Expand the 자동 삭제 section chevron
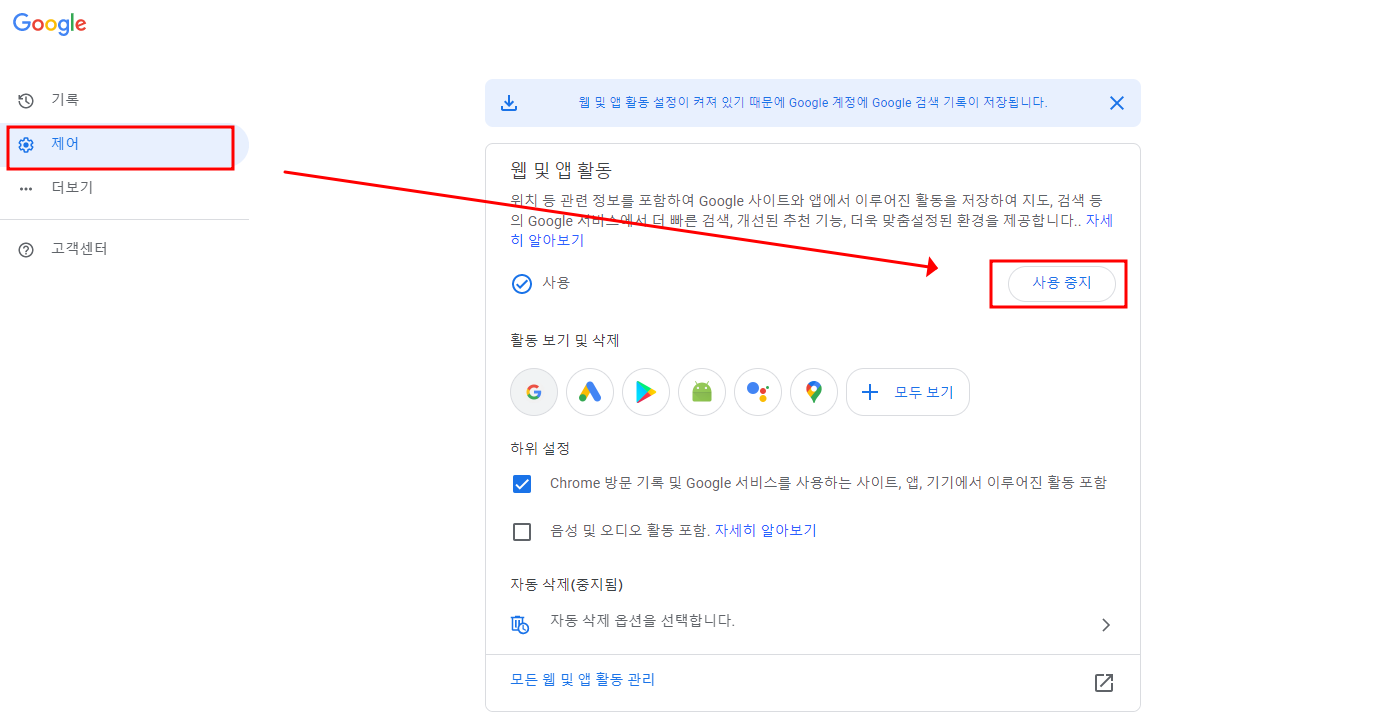 1105,623
